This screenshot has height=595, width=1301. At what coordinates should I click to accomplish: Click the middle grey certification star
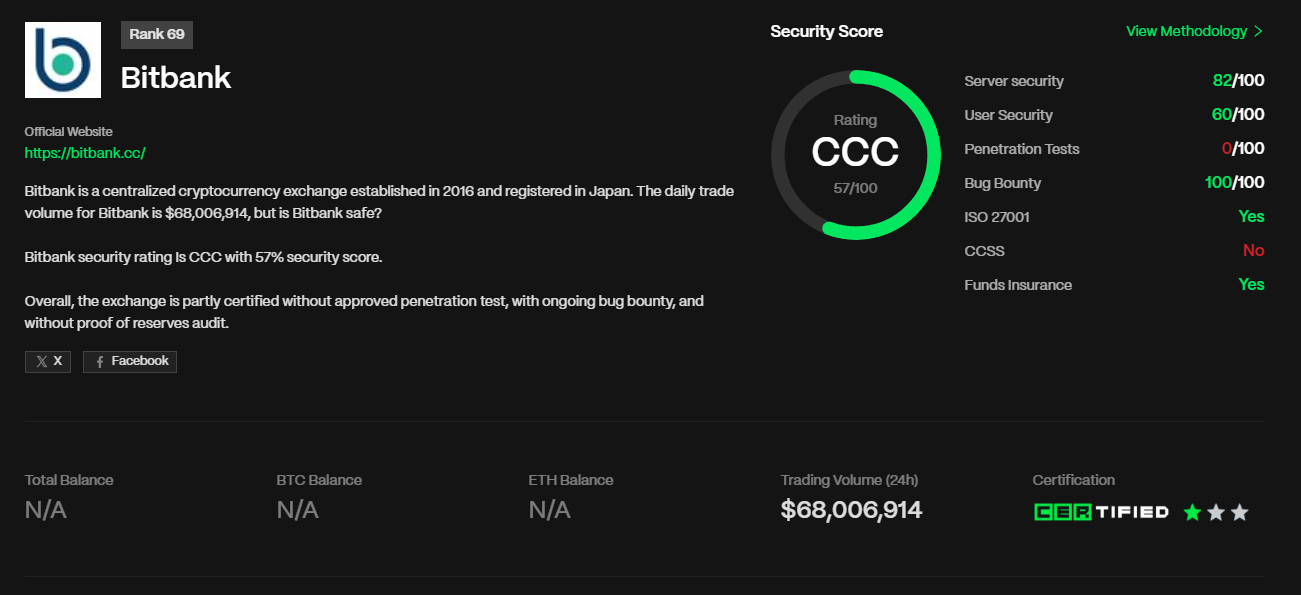[1216, 512]
